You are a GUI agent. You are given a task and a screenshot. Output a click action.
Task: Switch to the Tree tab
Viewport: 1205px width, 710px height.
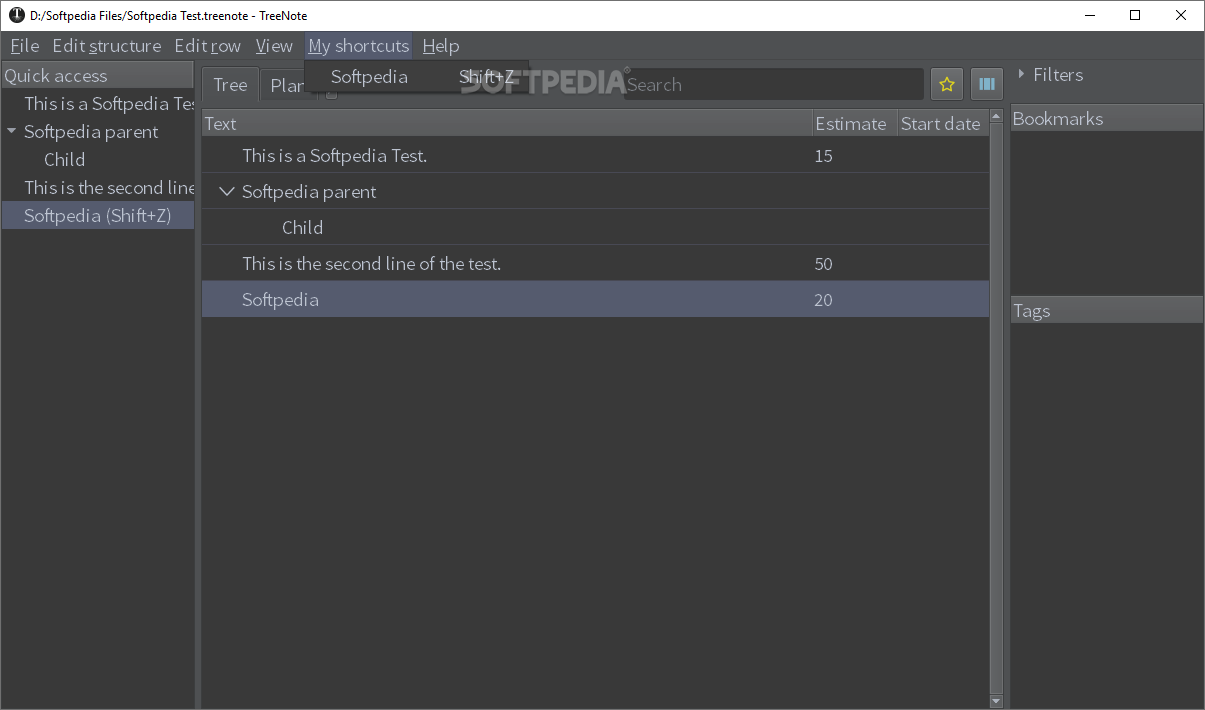[230, 85]
